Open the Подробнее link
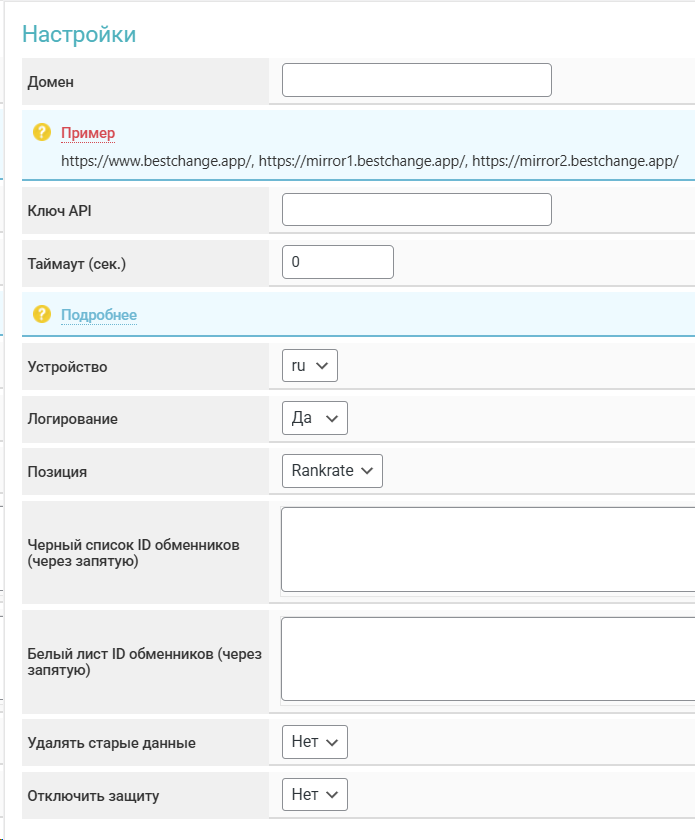Viewport: 695px width, 840px height. point(99,315)
